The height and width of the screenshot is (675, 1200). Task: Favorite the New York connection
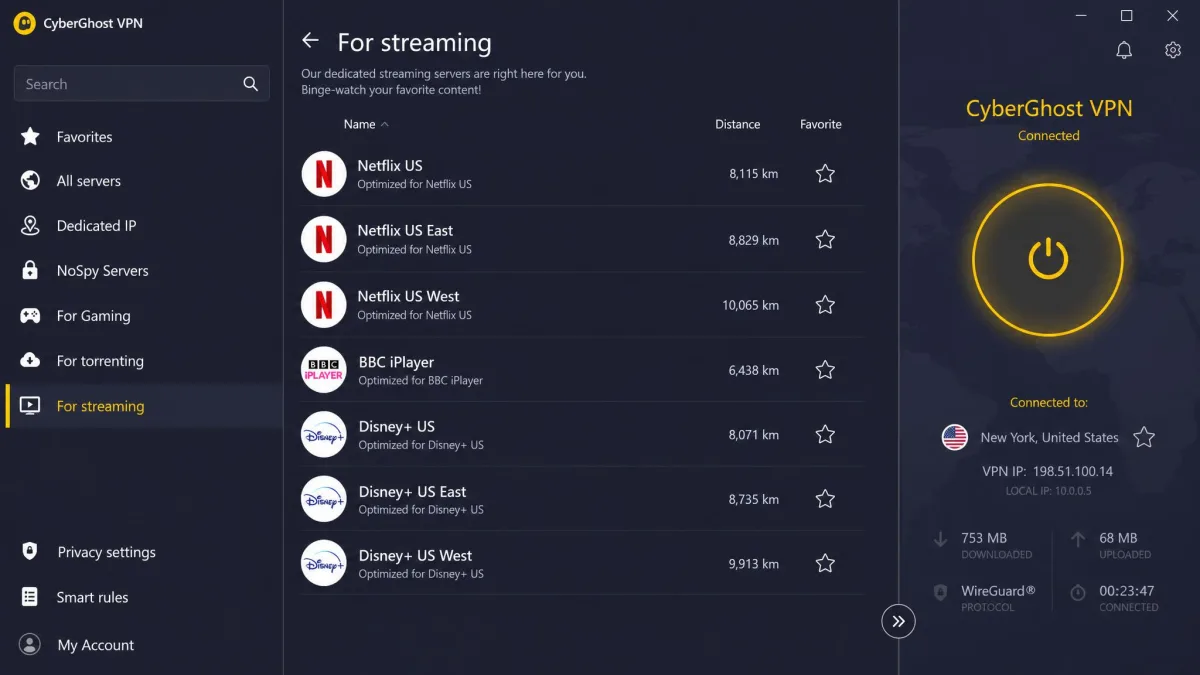[1144, 437]
